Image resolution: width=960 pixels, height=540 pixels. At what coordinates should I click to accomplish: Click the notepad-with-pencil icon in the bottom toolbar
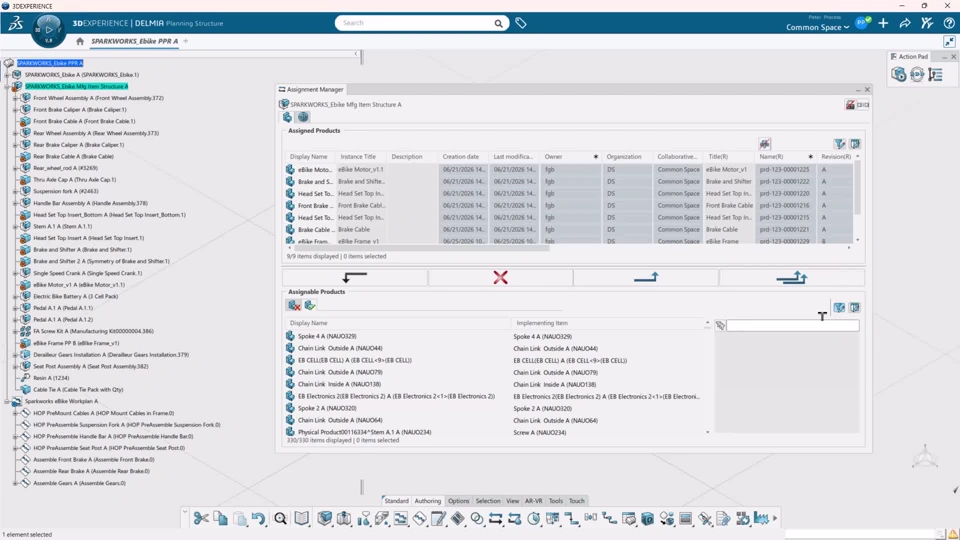pos(438,519)
